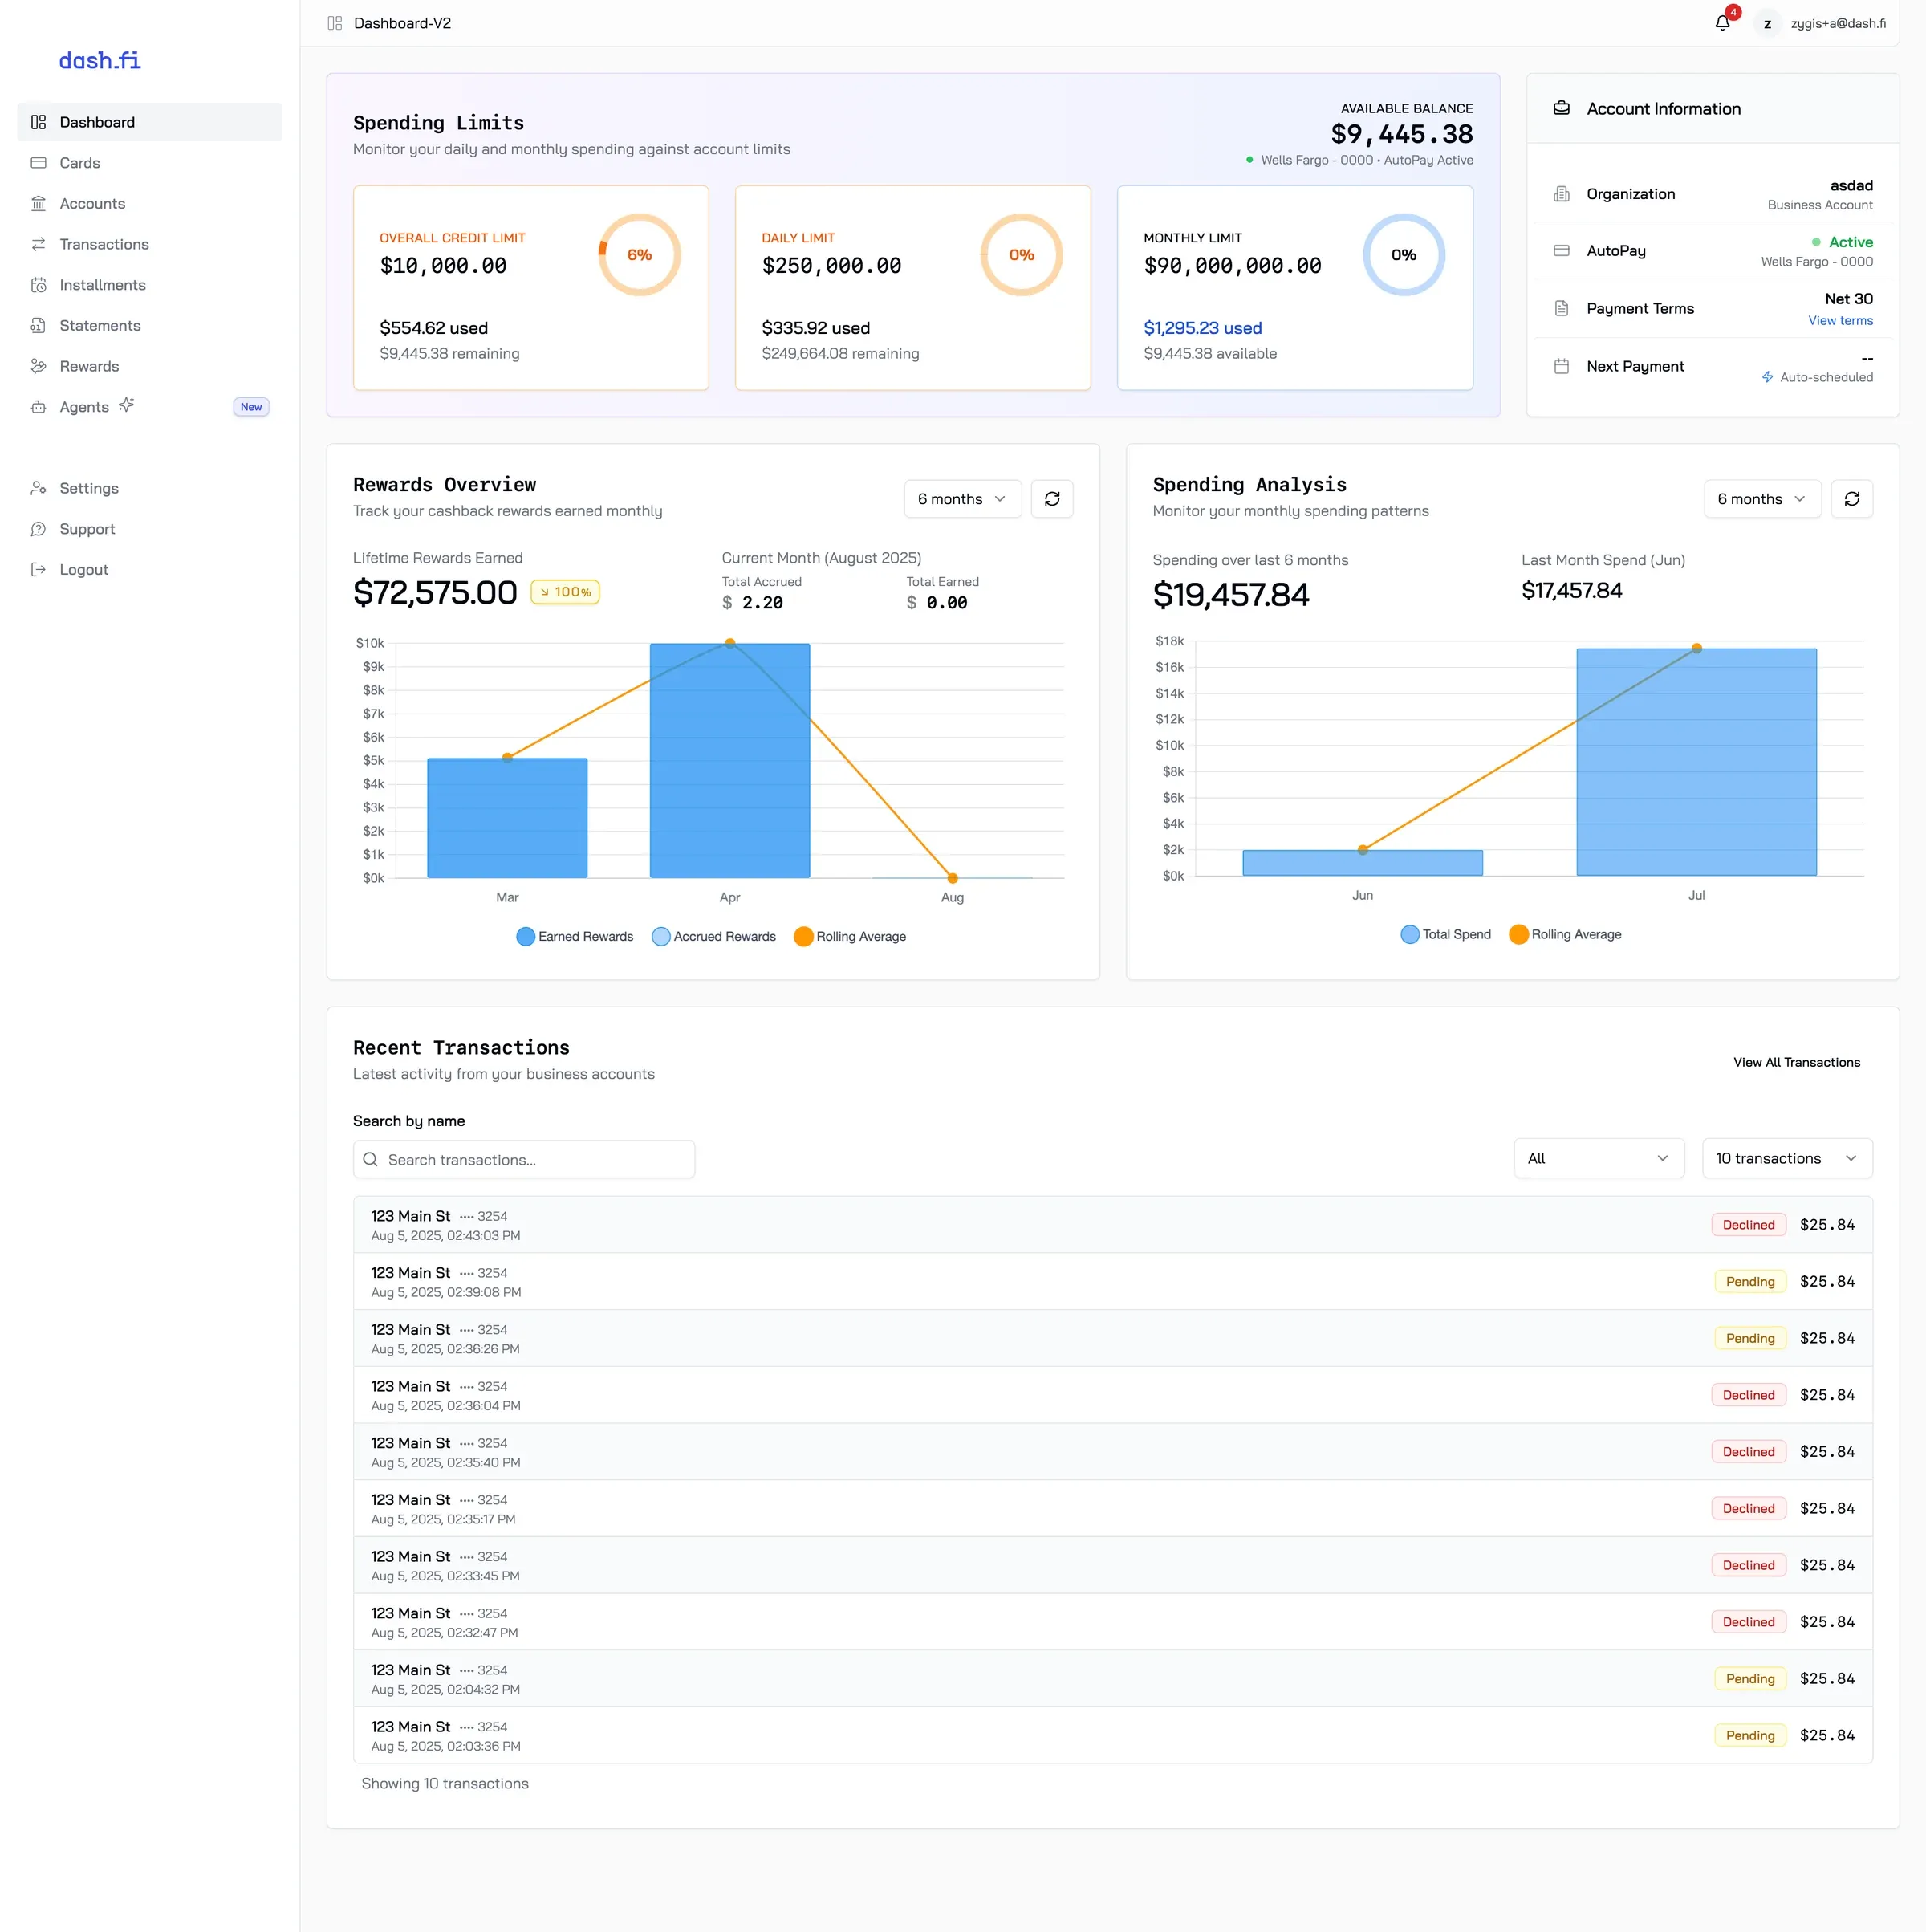1926x1932 pixels.
Task: Open the notifications bell icon
Action: pos(1722,23)
